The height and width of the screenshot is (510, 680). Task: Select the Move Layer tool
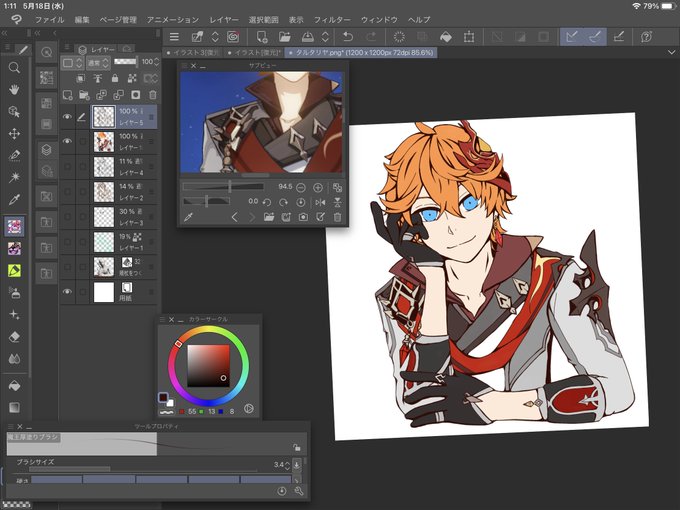pos(14,134)
